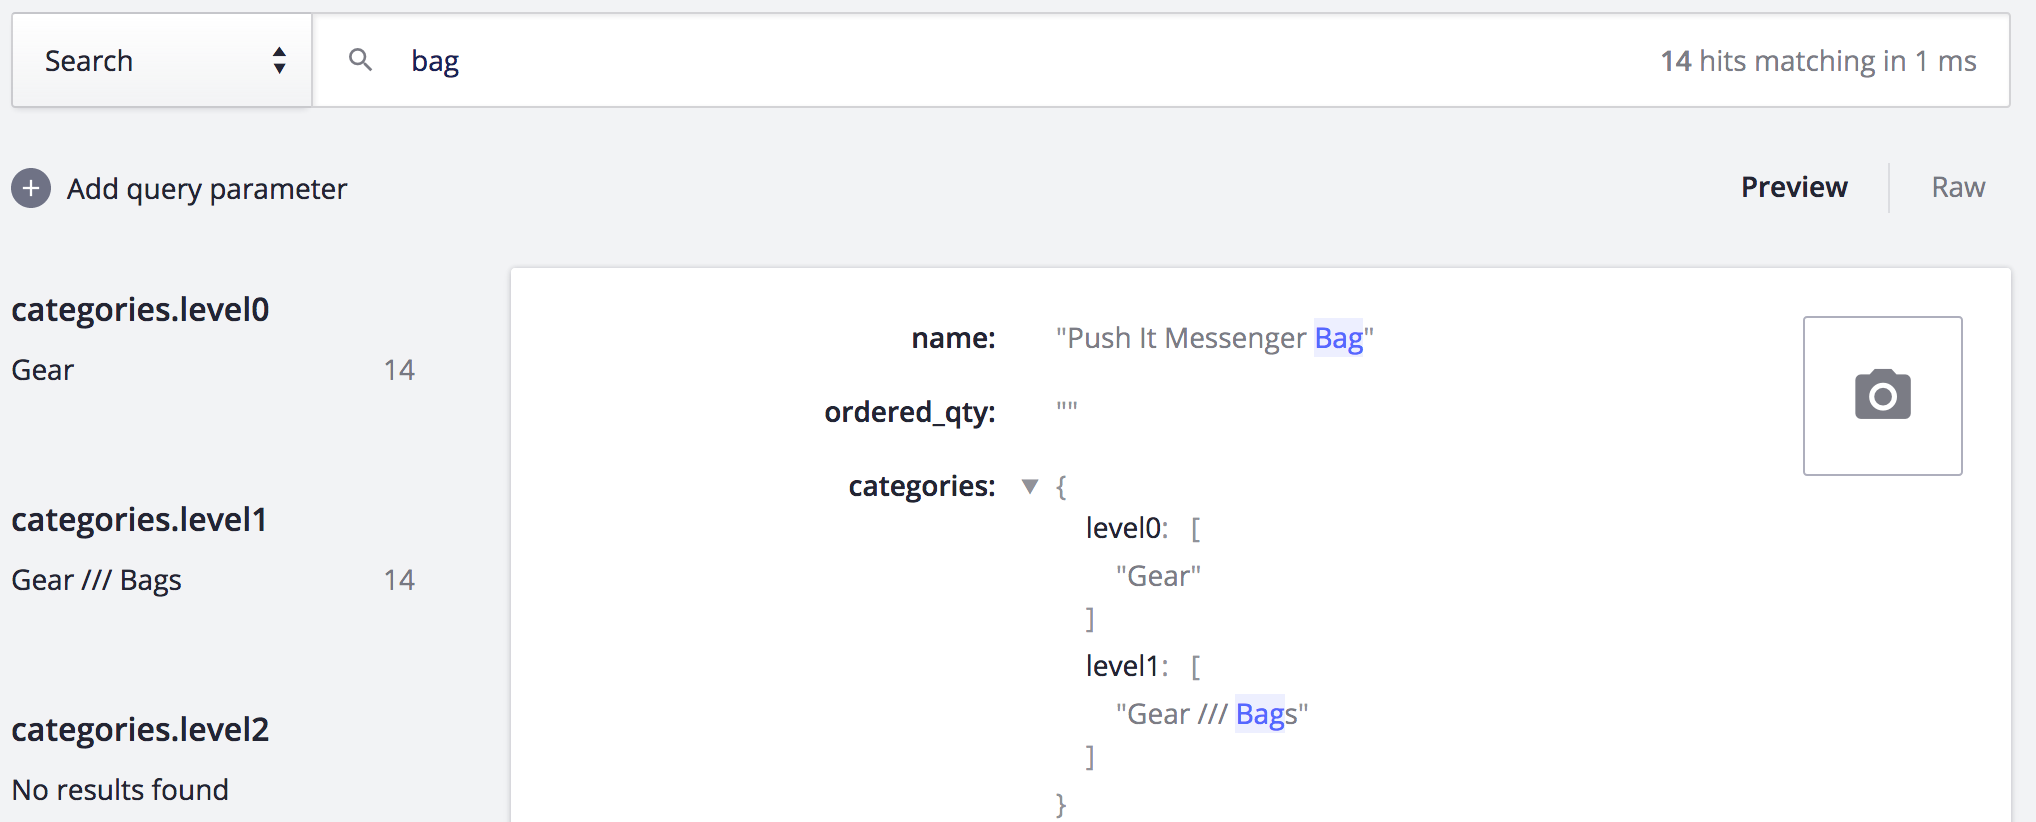Filter results by the Gear facet

42,369
